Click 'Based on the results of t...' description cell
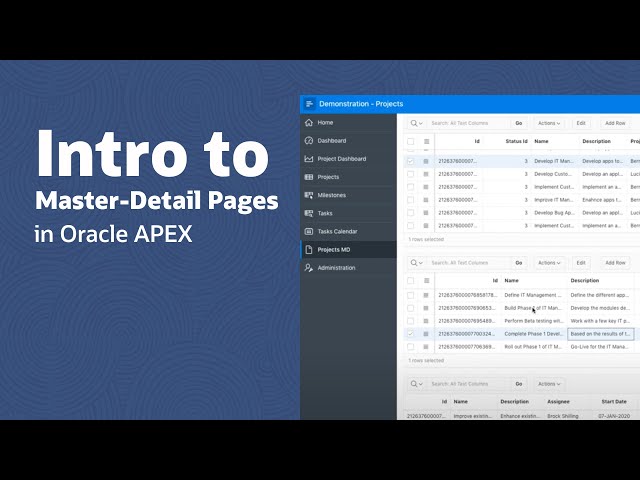The height and width of the screenshot is (480, 640). tap(600, 334)
